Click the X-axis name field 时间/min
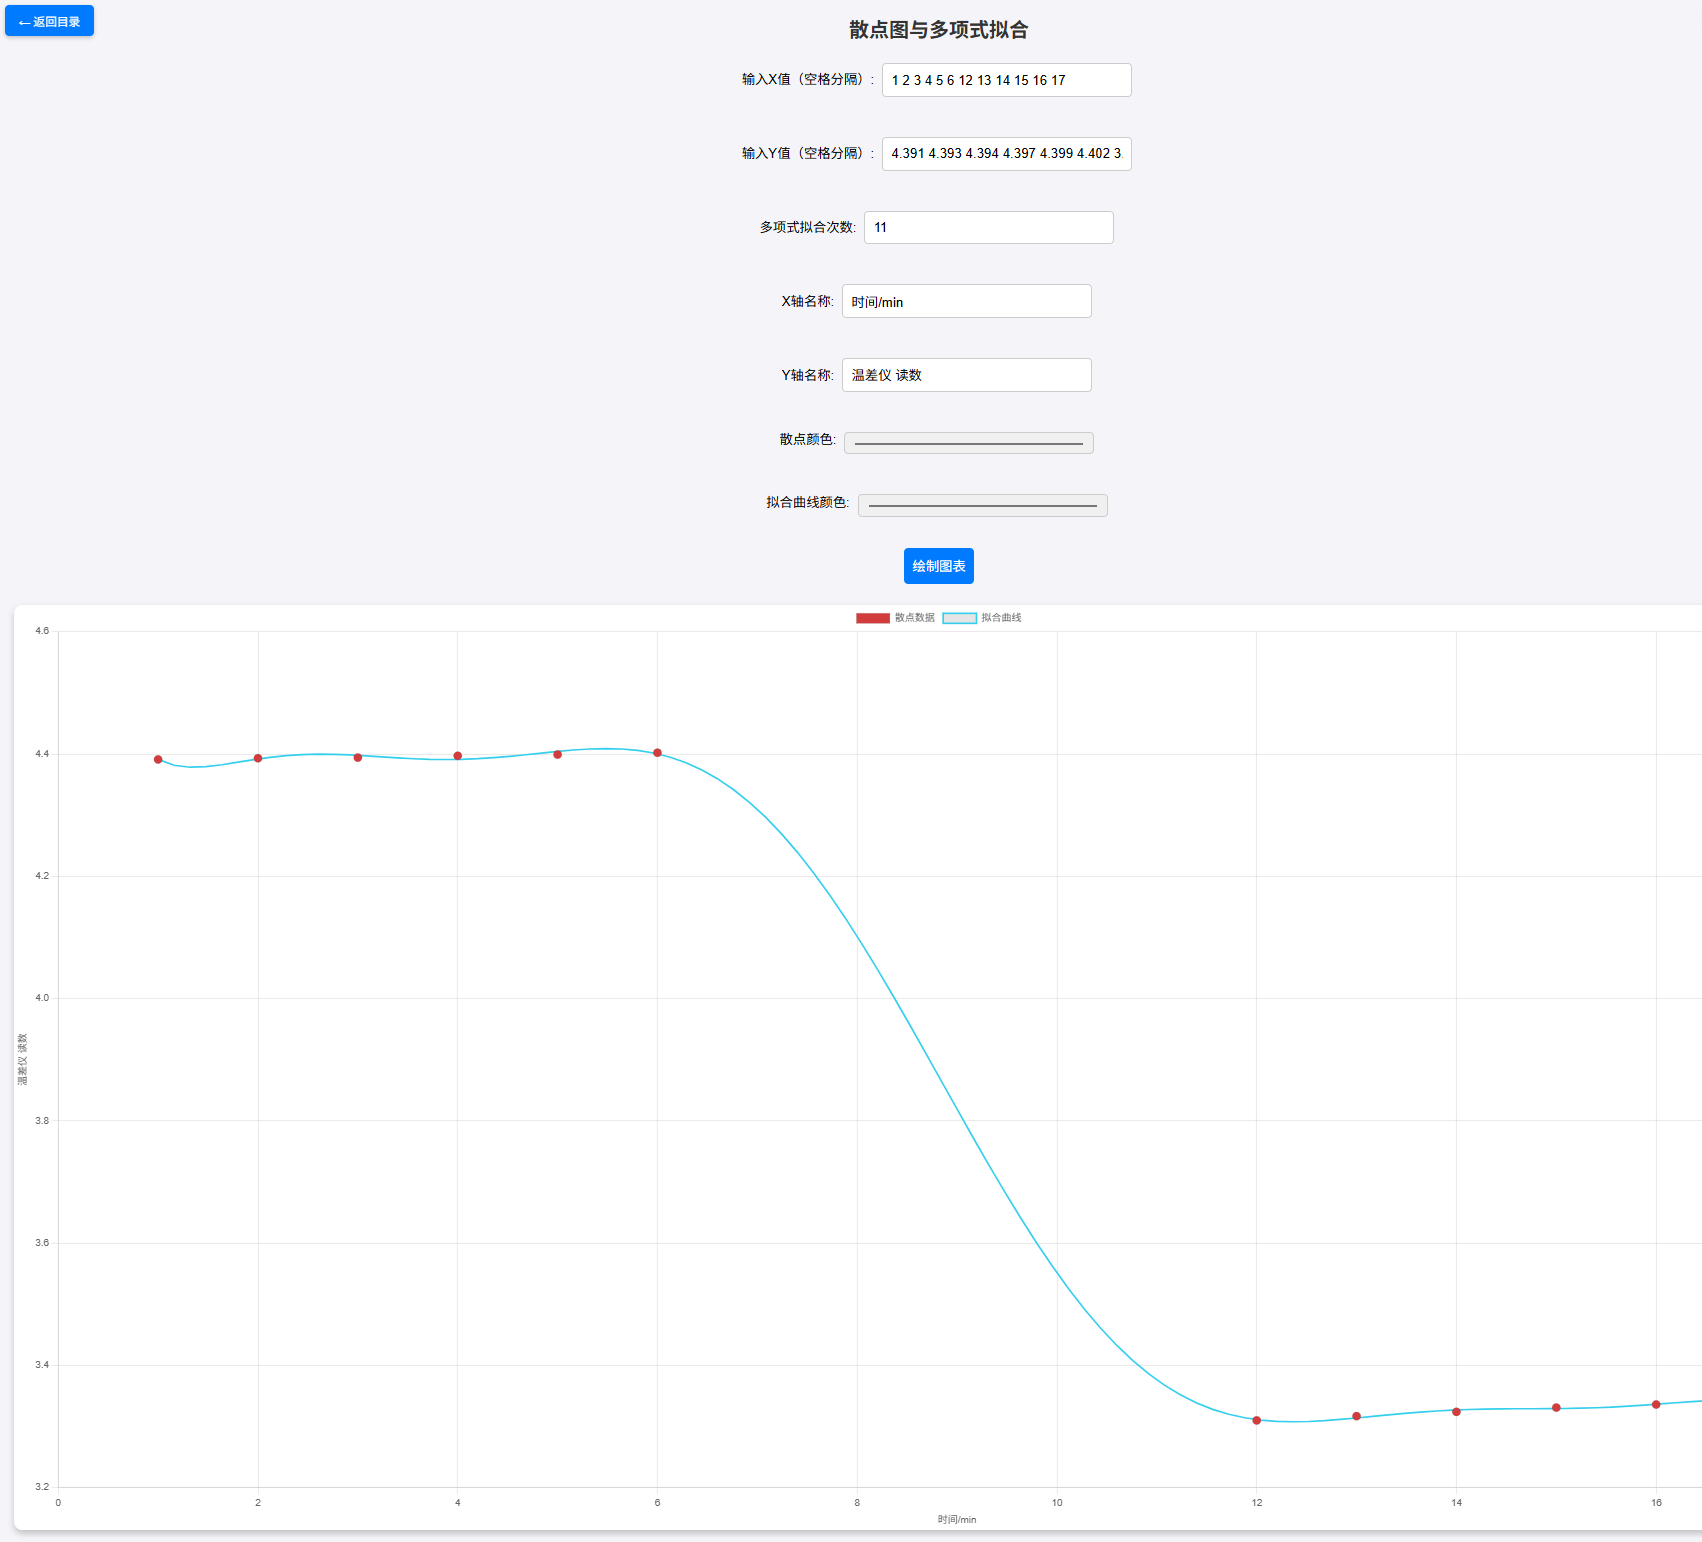 tap(966, 302)
